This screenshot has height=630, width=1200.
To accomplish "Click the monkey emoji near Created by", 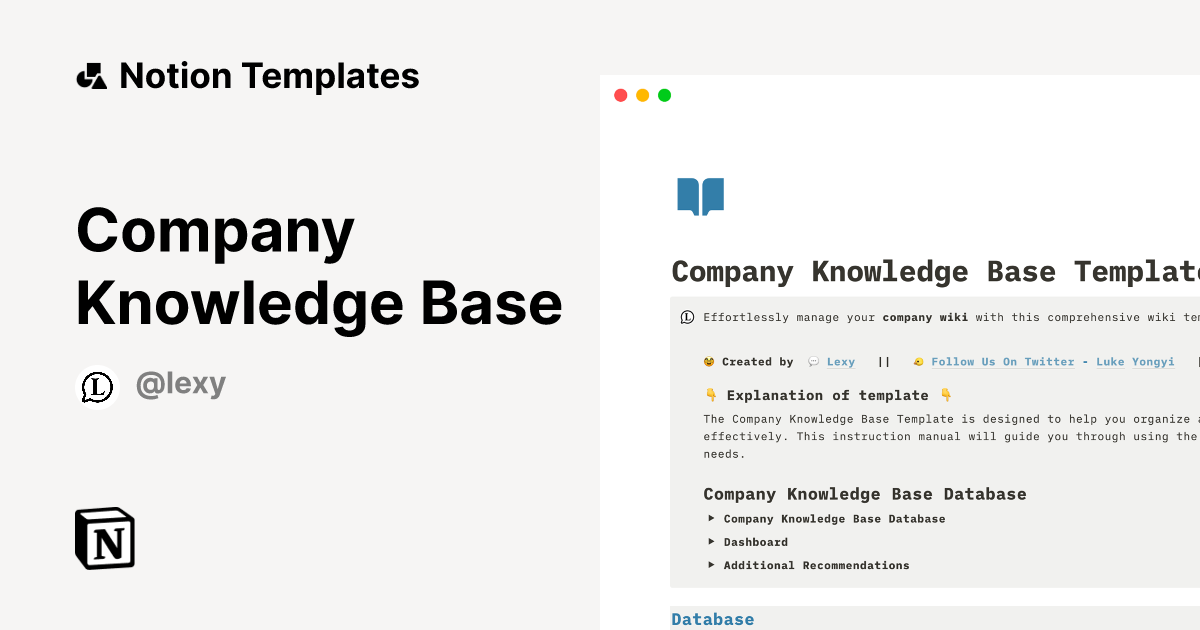I will (707, 361).
